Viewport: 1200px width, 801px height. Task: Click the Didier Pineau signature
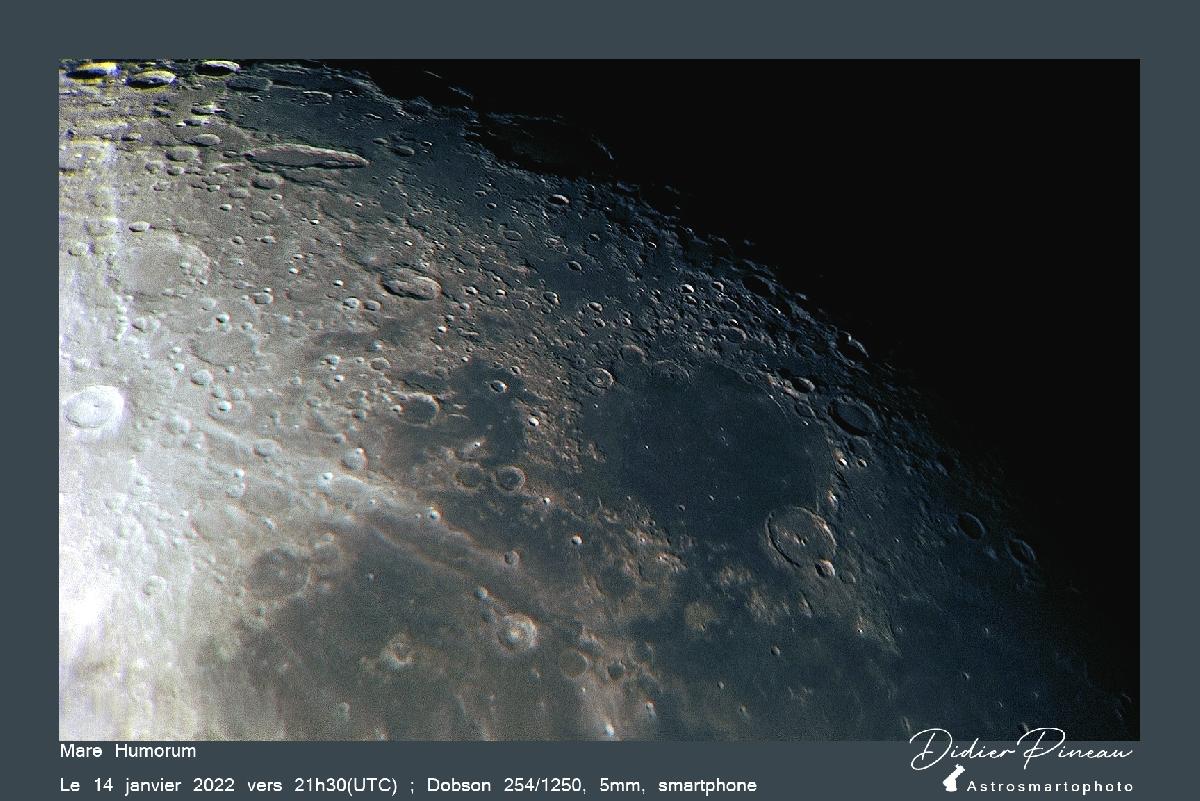(1021, 750)
